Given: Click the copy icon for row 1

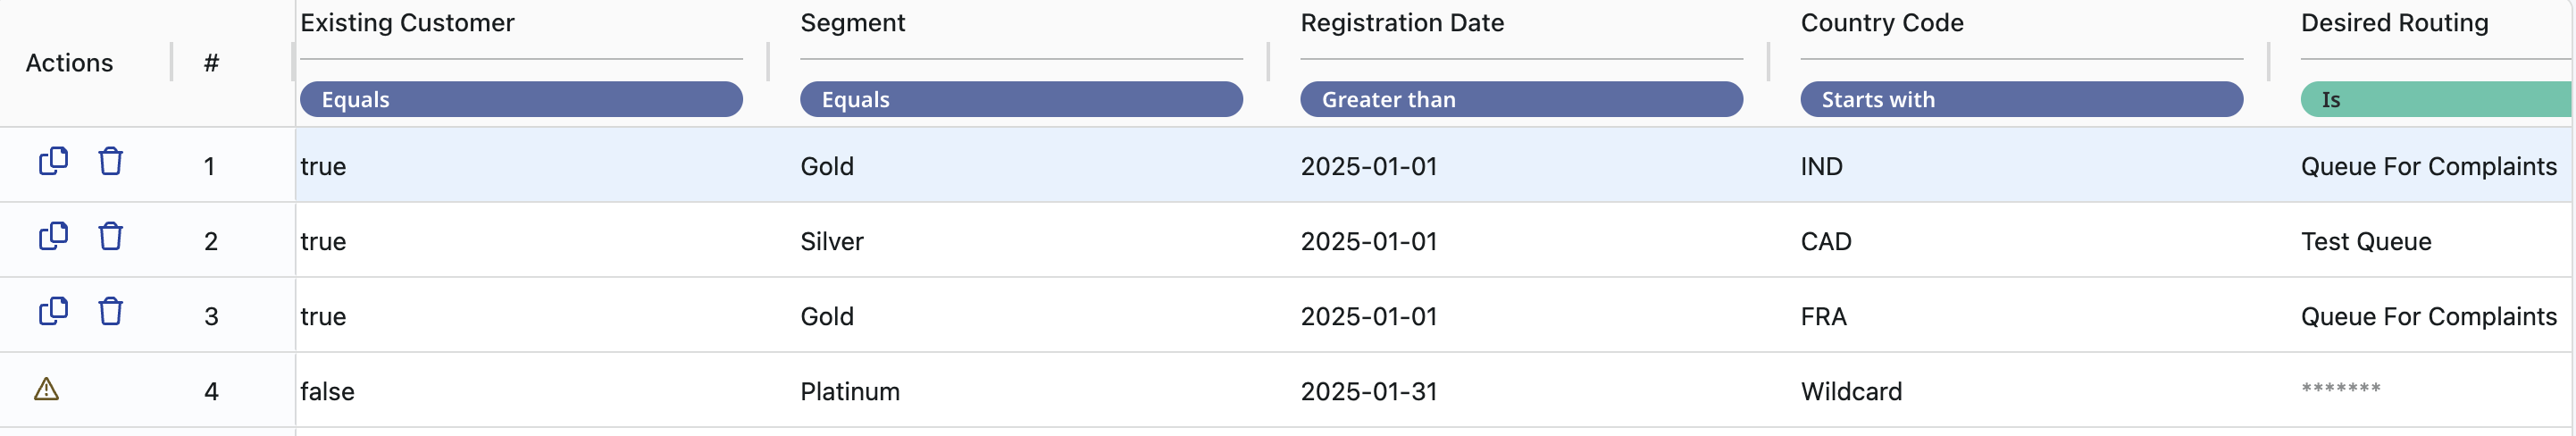Looking at the screenshot, I should tap(53, 162).
